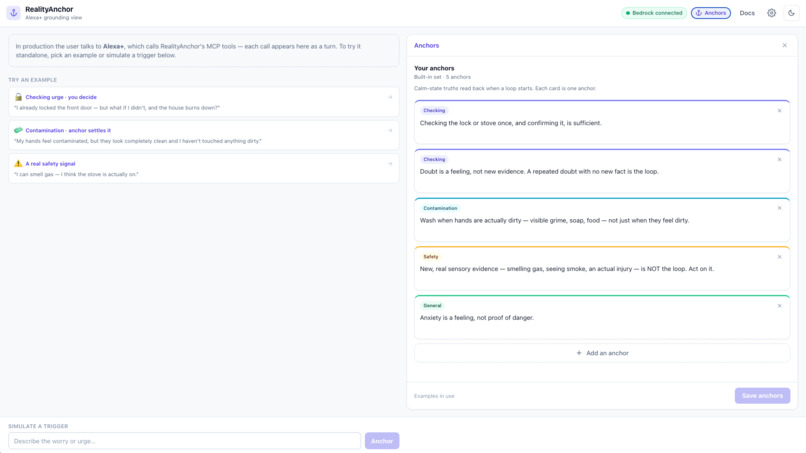Click the Safety tag on anchor card

[x=431, y=257]
